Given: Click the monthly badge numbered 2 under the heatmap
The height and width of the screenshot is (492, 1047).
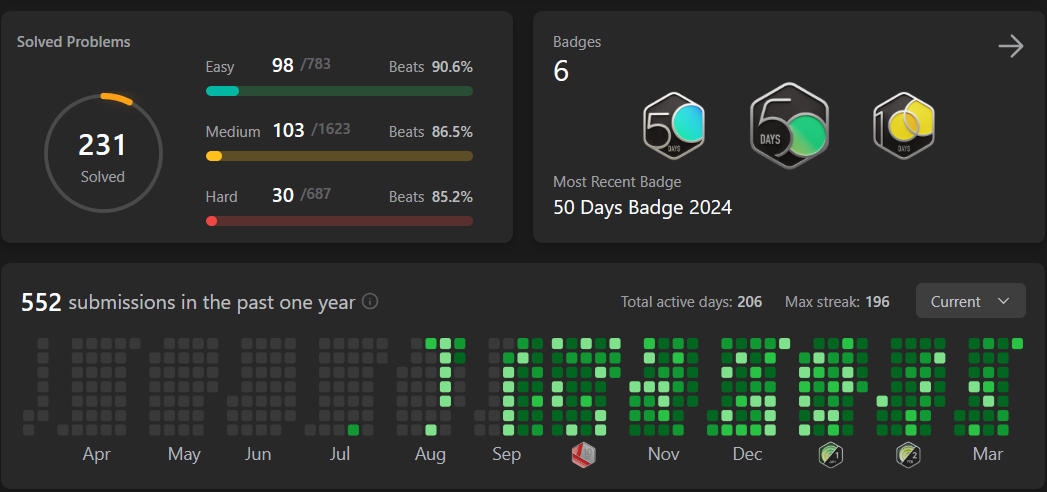Looking at the screenshot, I should tap(908, 455).
